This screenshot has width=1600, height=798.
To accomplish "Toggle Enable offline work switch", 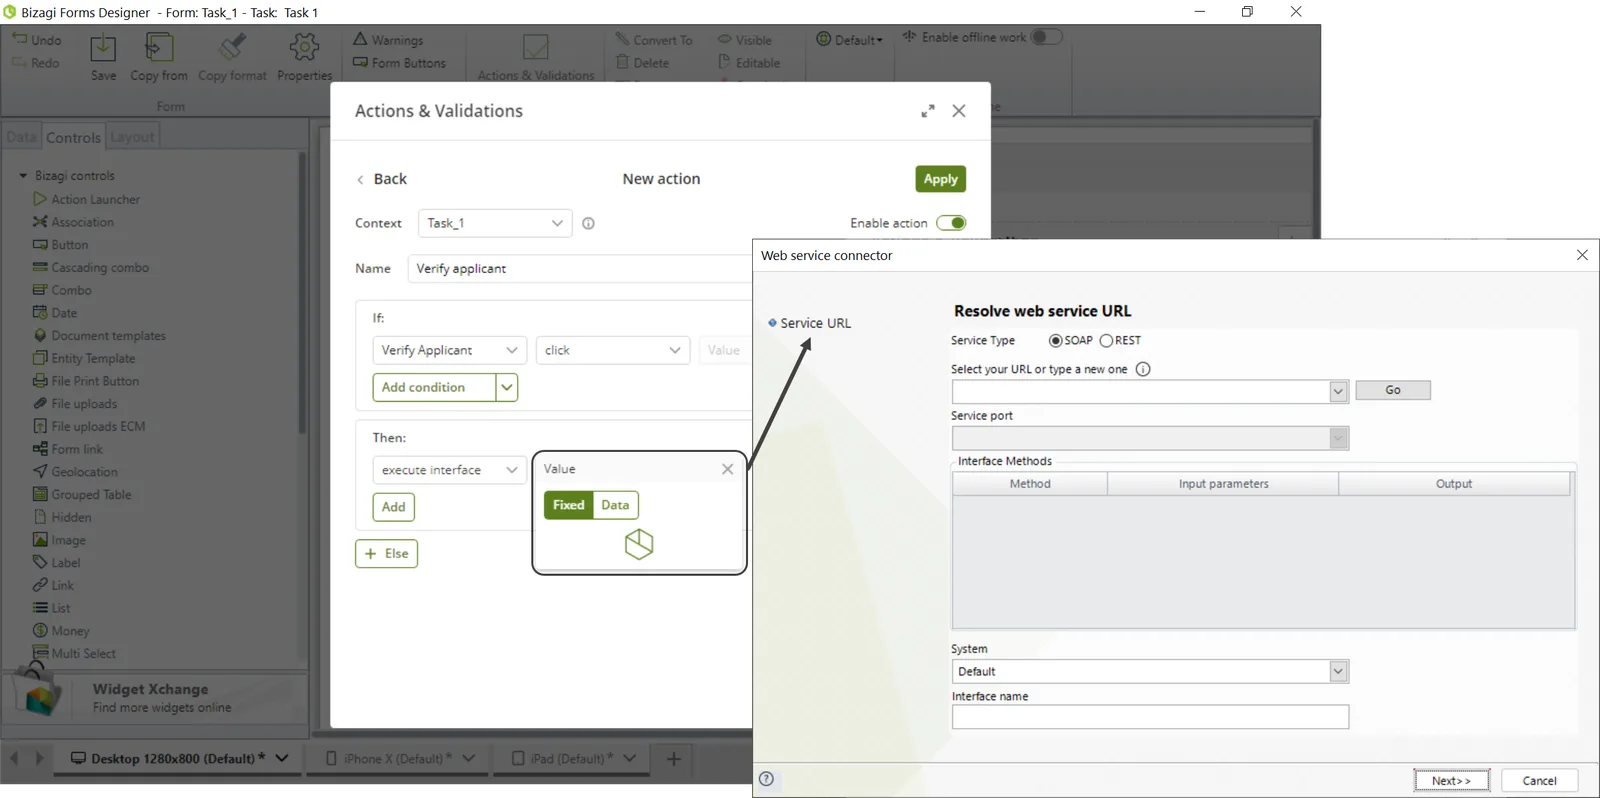I will click(1046, 37).
